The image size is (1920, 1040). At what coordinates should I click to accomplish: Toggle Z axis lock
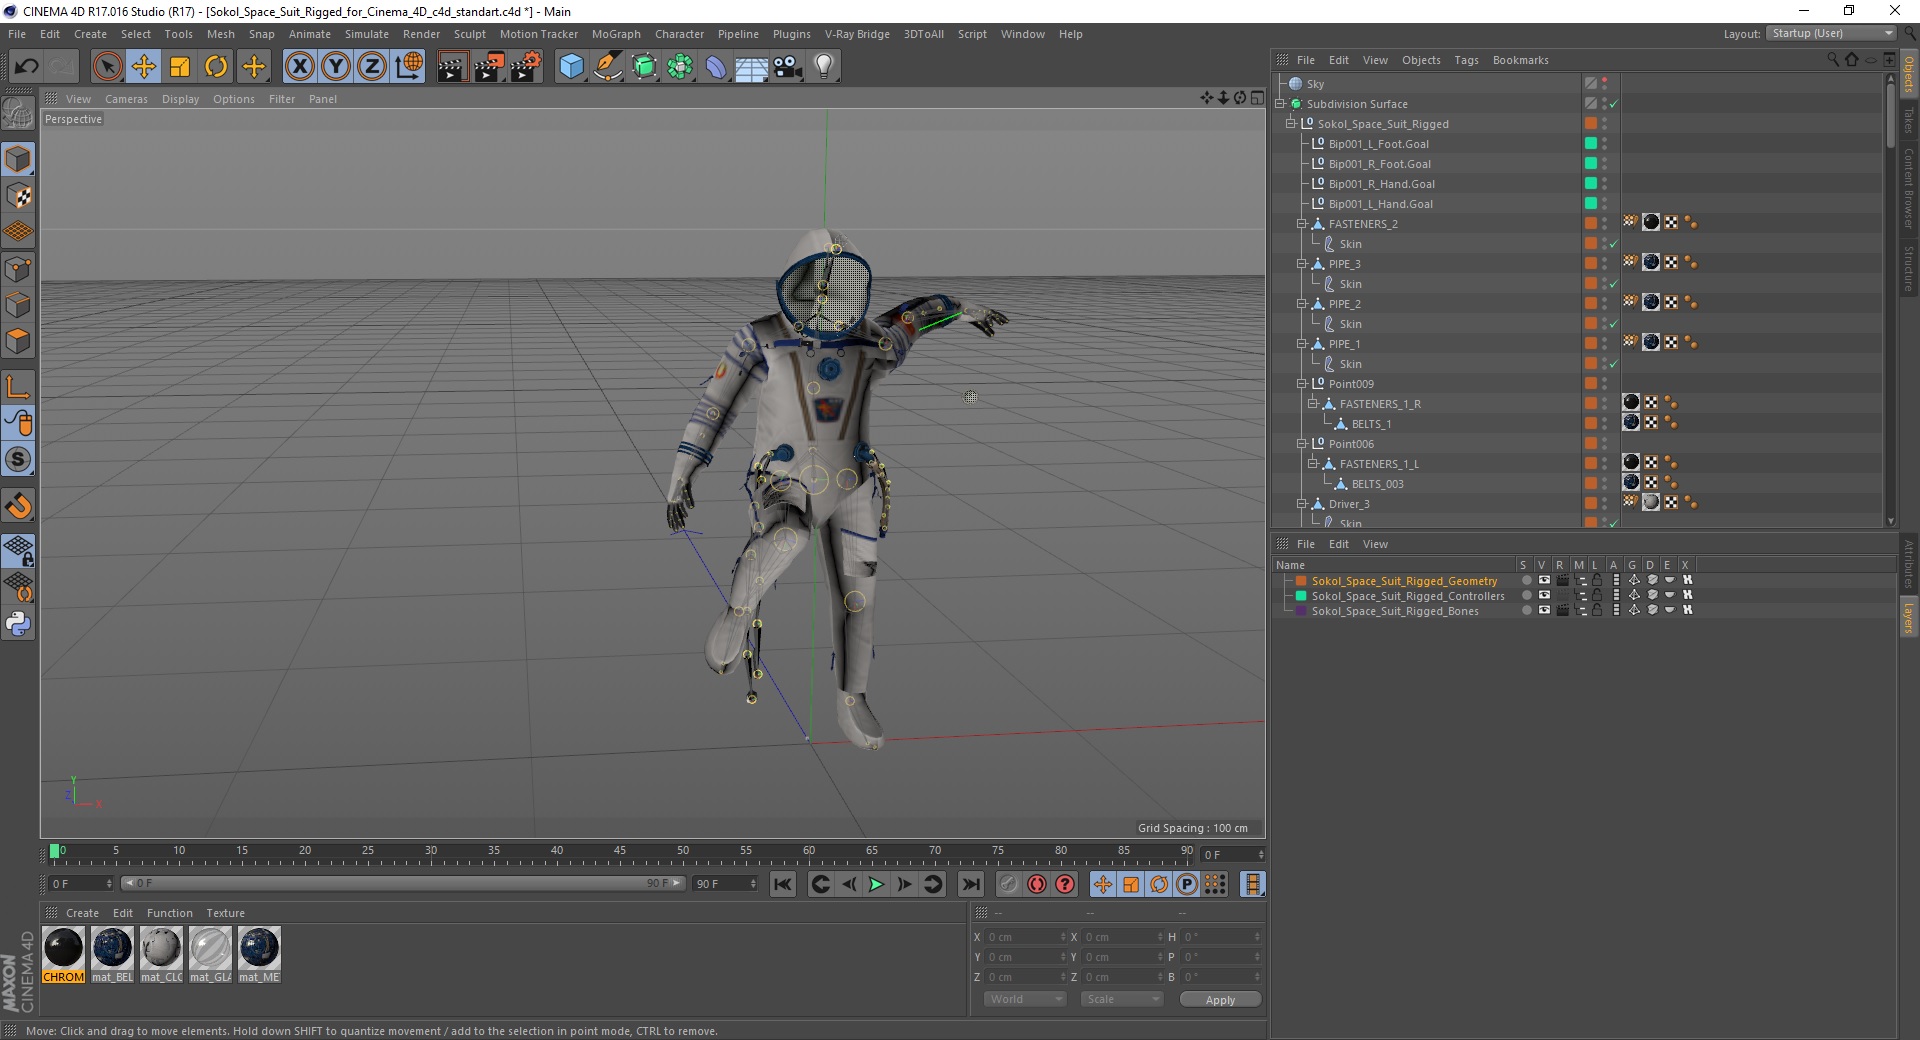[x=372, y=67]
